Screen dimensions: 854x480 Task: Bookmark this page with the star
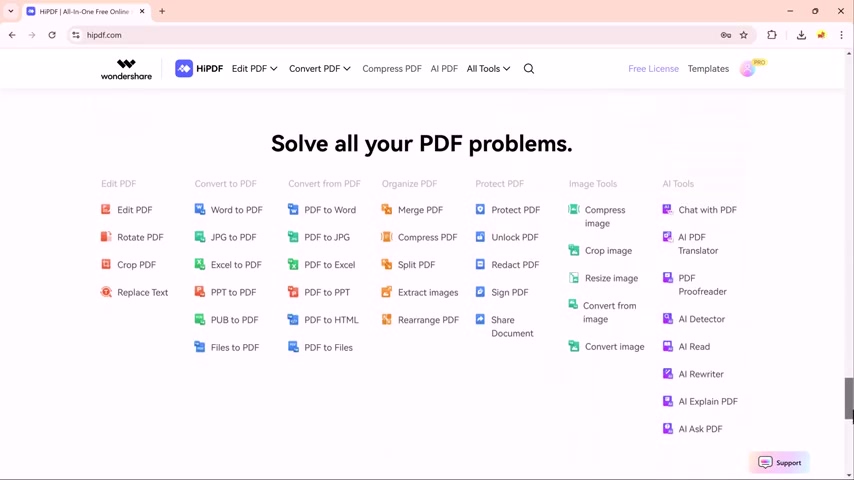click(743, 35)
